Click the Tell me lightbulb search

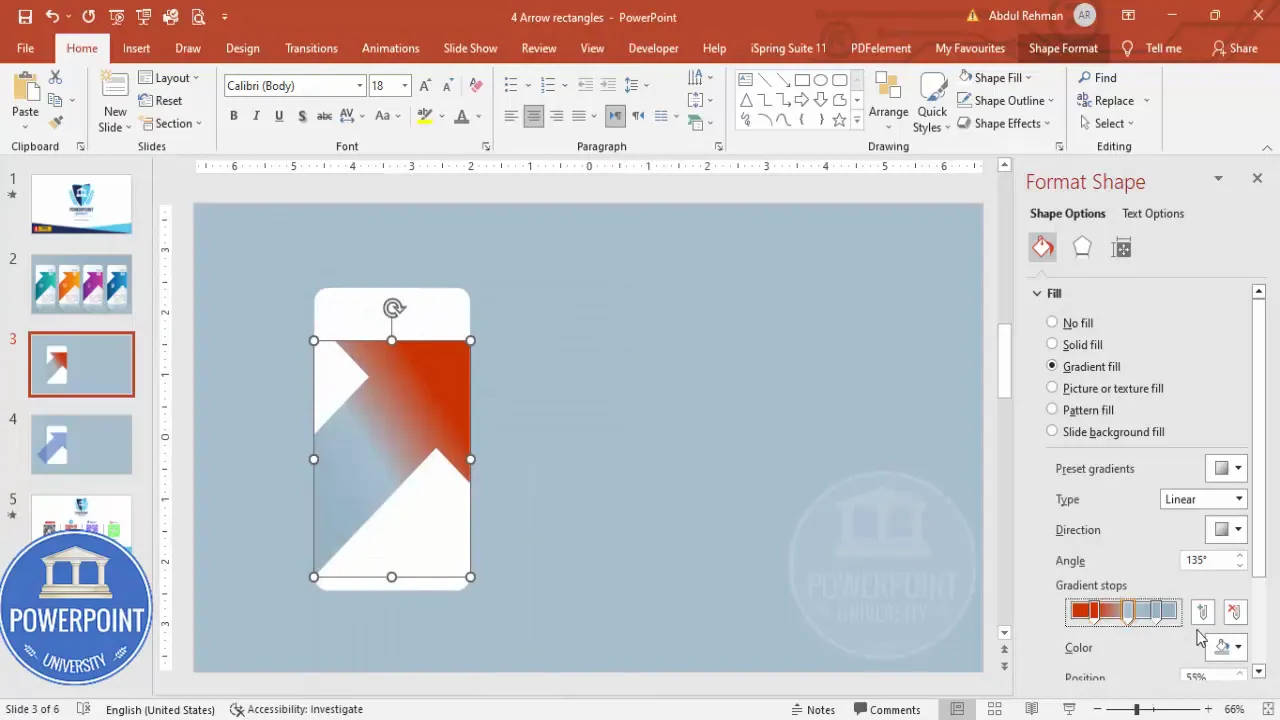[x=1152, y=48]
